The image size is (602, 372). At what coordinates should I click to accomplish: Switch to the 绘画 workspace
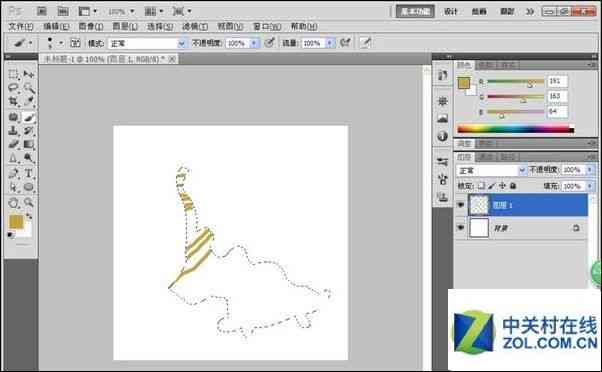click(x=479, y=12)
